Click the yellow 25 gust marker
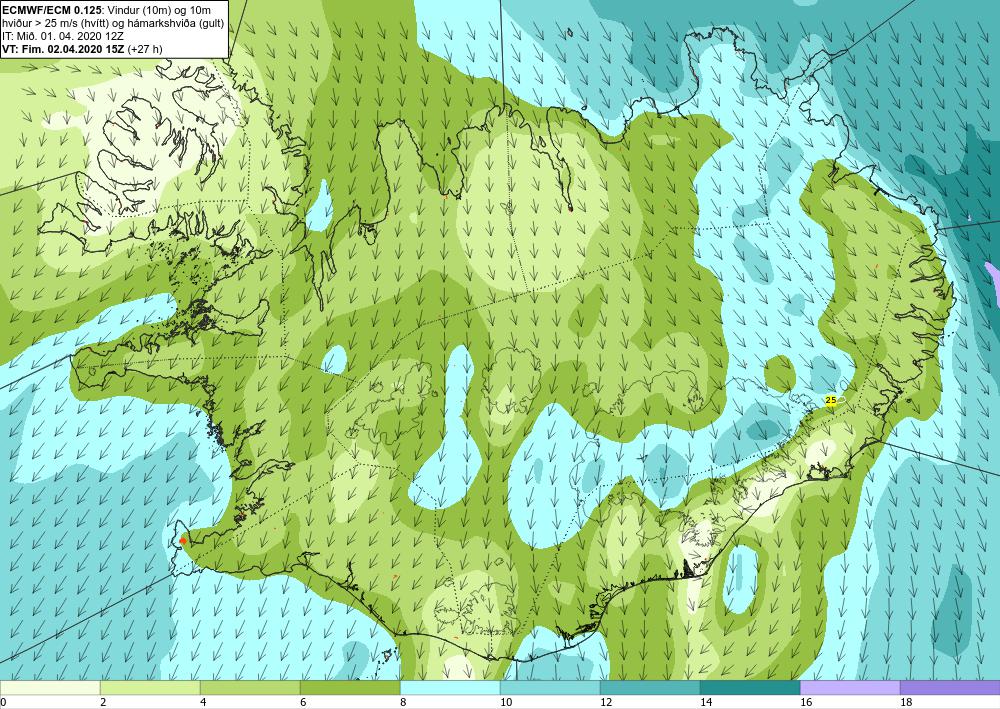Viewport: 1000px width, 709px height. click(x=830, y=400)
